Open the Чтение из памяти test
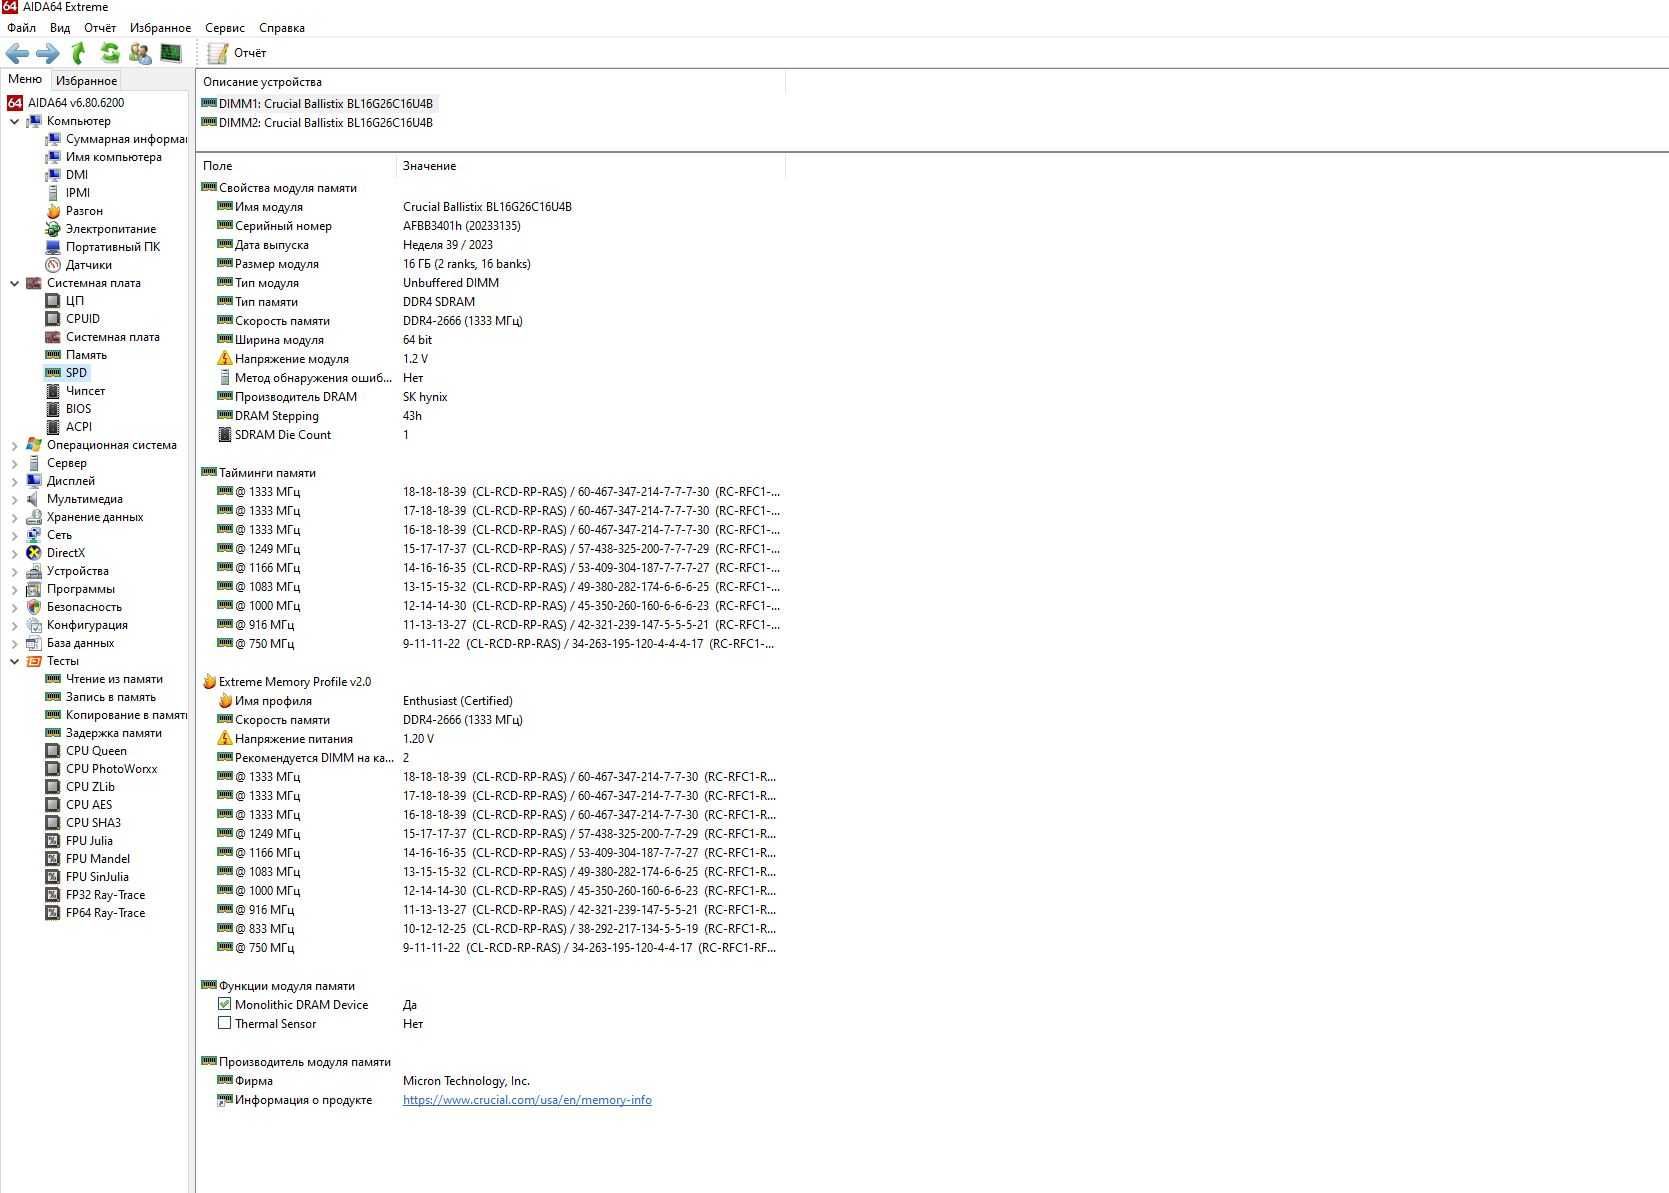1669x1193 pixels. [104, 679]
